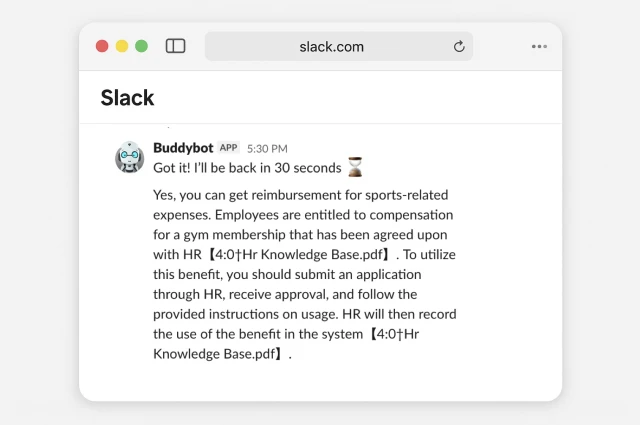Image resolution: width=640 pixels, height=425 pixels.
Task: Click the APP badge beside Buddybot
Action: pyautogui.click(x=228, y=148)
